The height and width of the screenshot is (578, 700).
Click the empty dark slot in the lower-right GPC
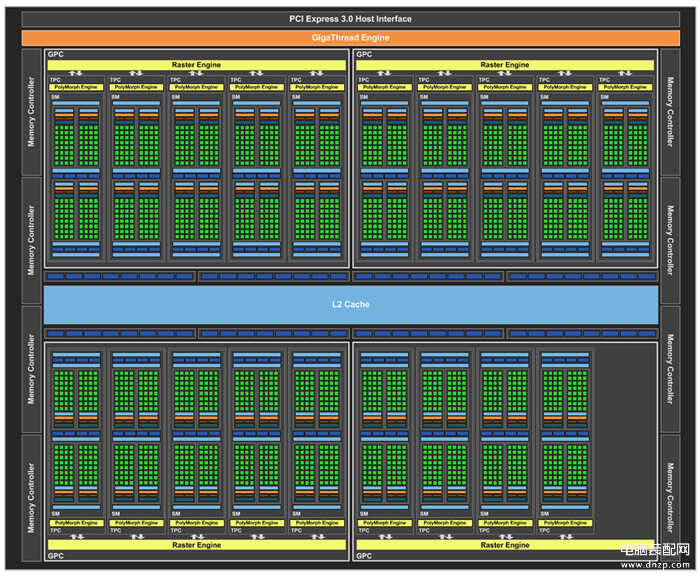tap(625, 441)
